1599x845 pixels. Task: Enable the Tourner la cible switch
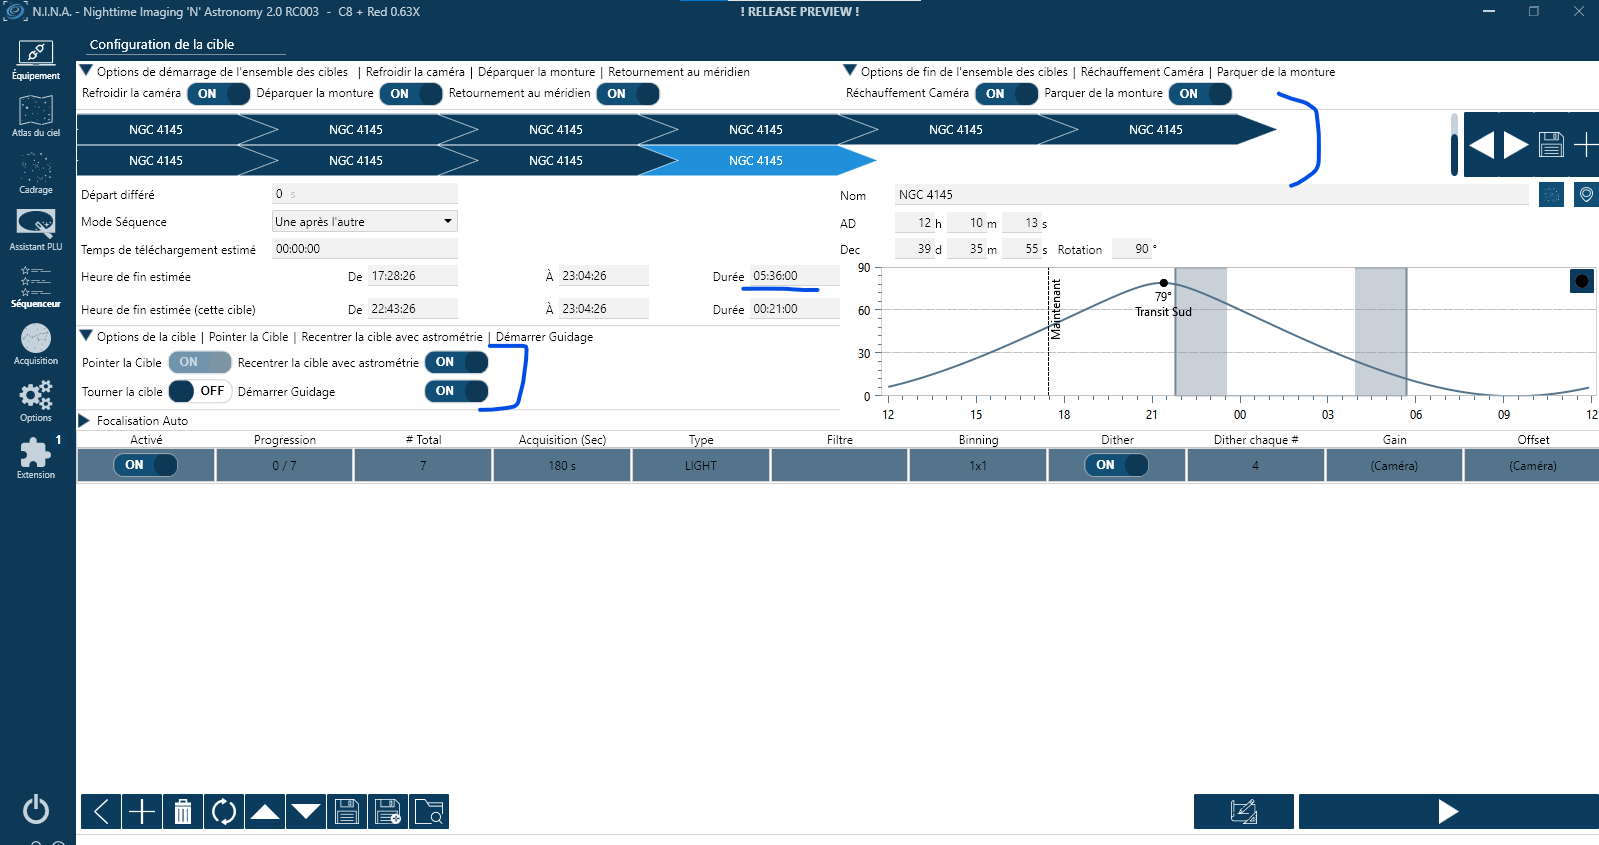coord(200,391)
